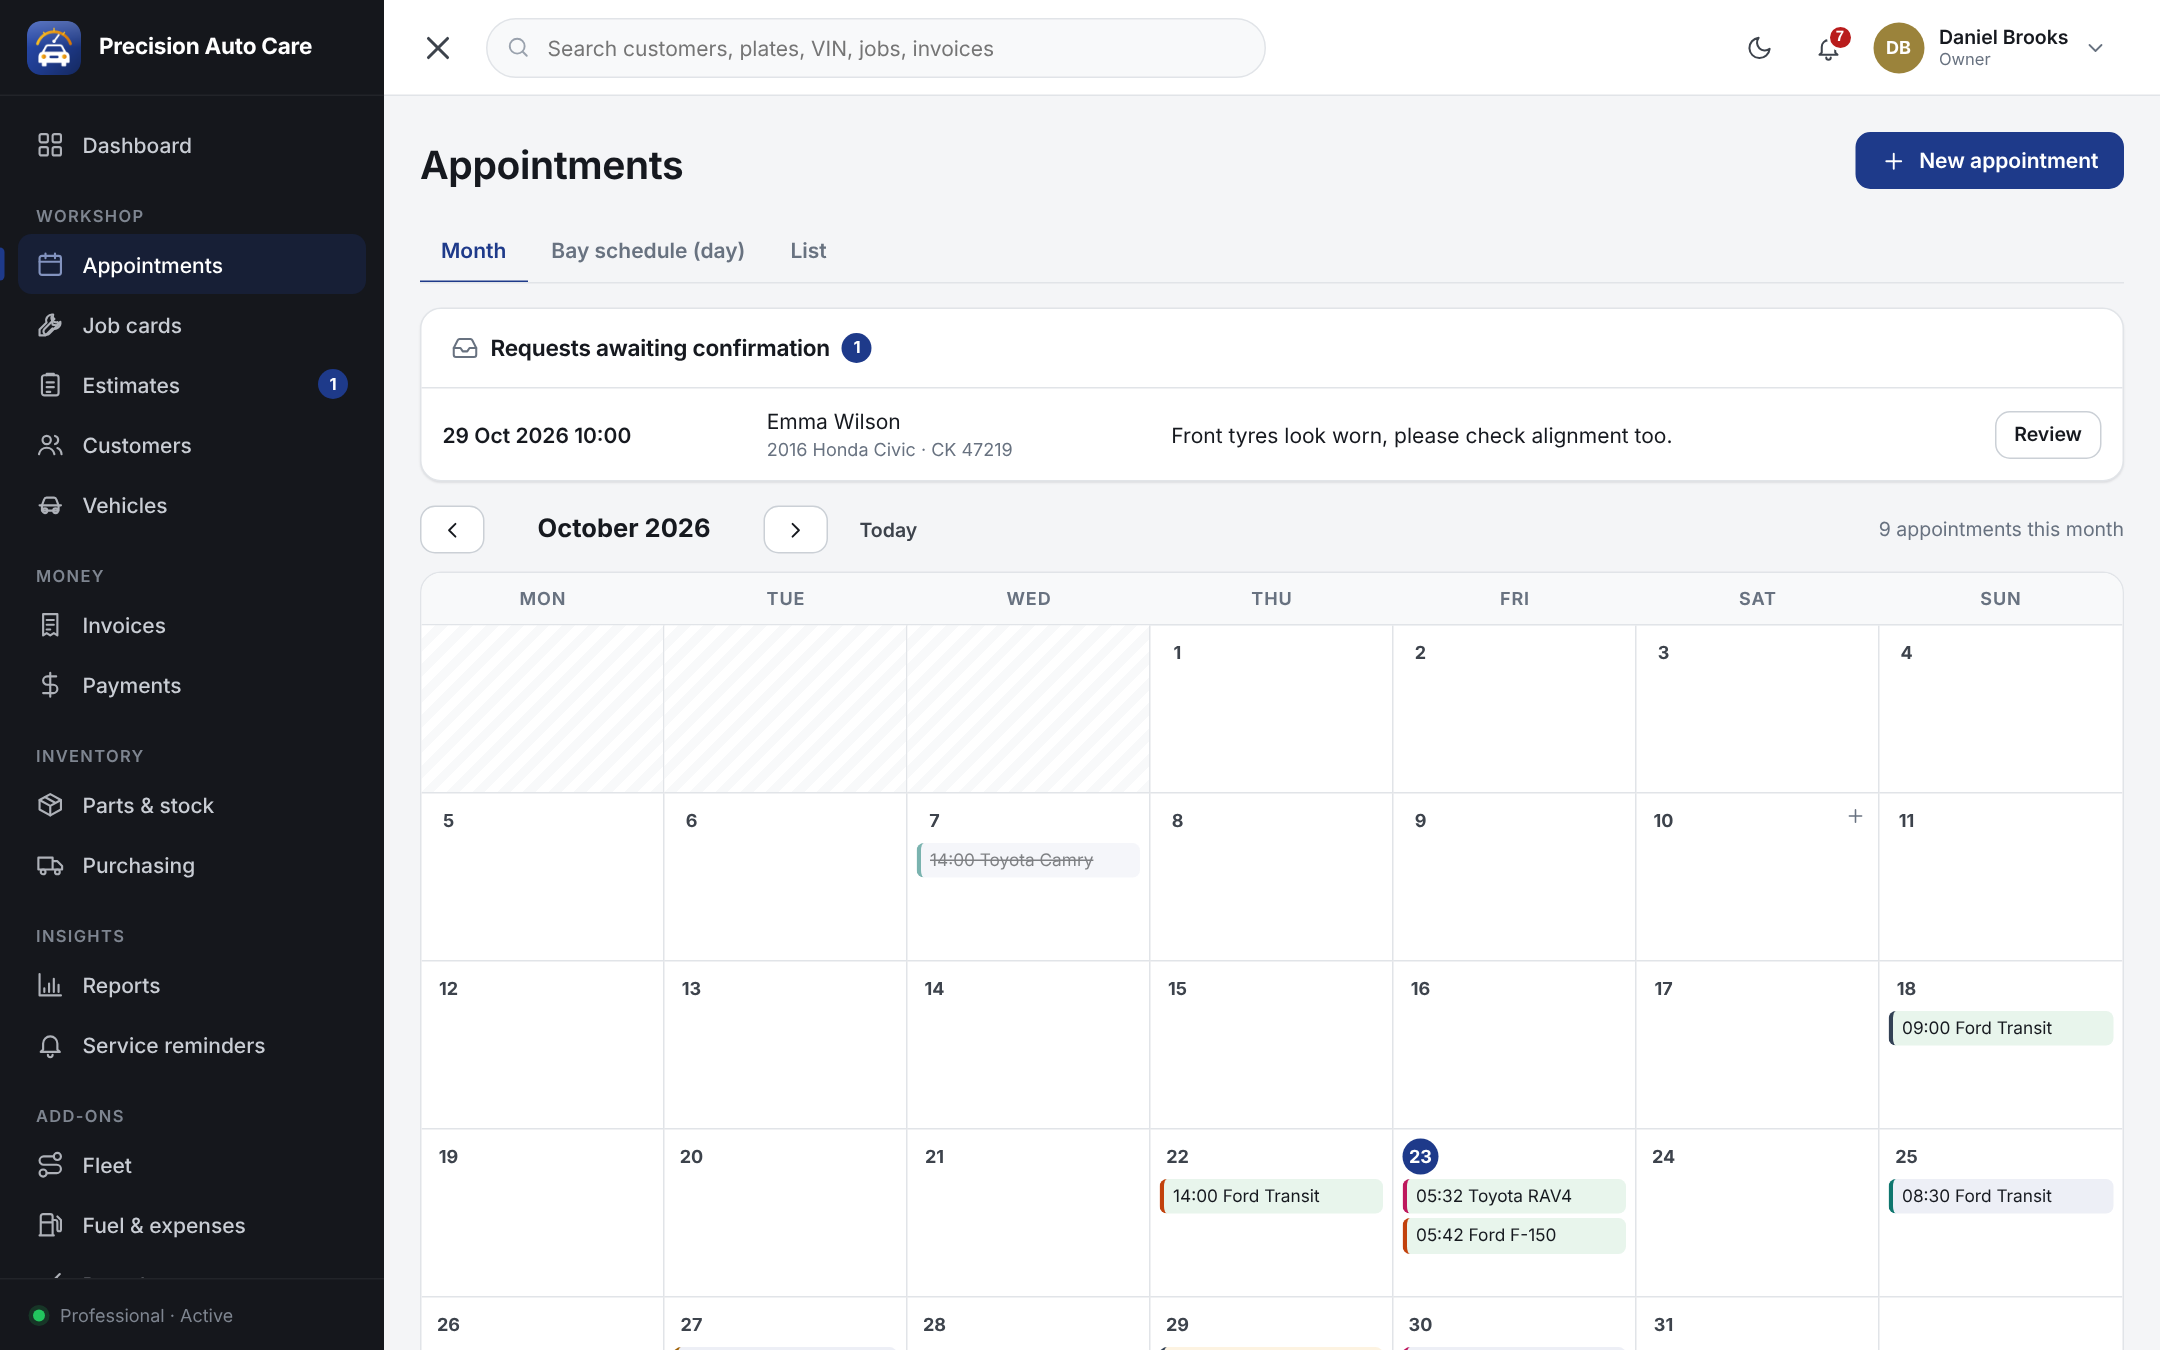Click the Fuel & expenses pump icon
2160x1350 pixels.
(50, 1226)
